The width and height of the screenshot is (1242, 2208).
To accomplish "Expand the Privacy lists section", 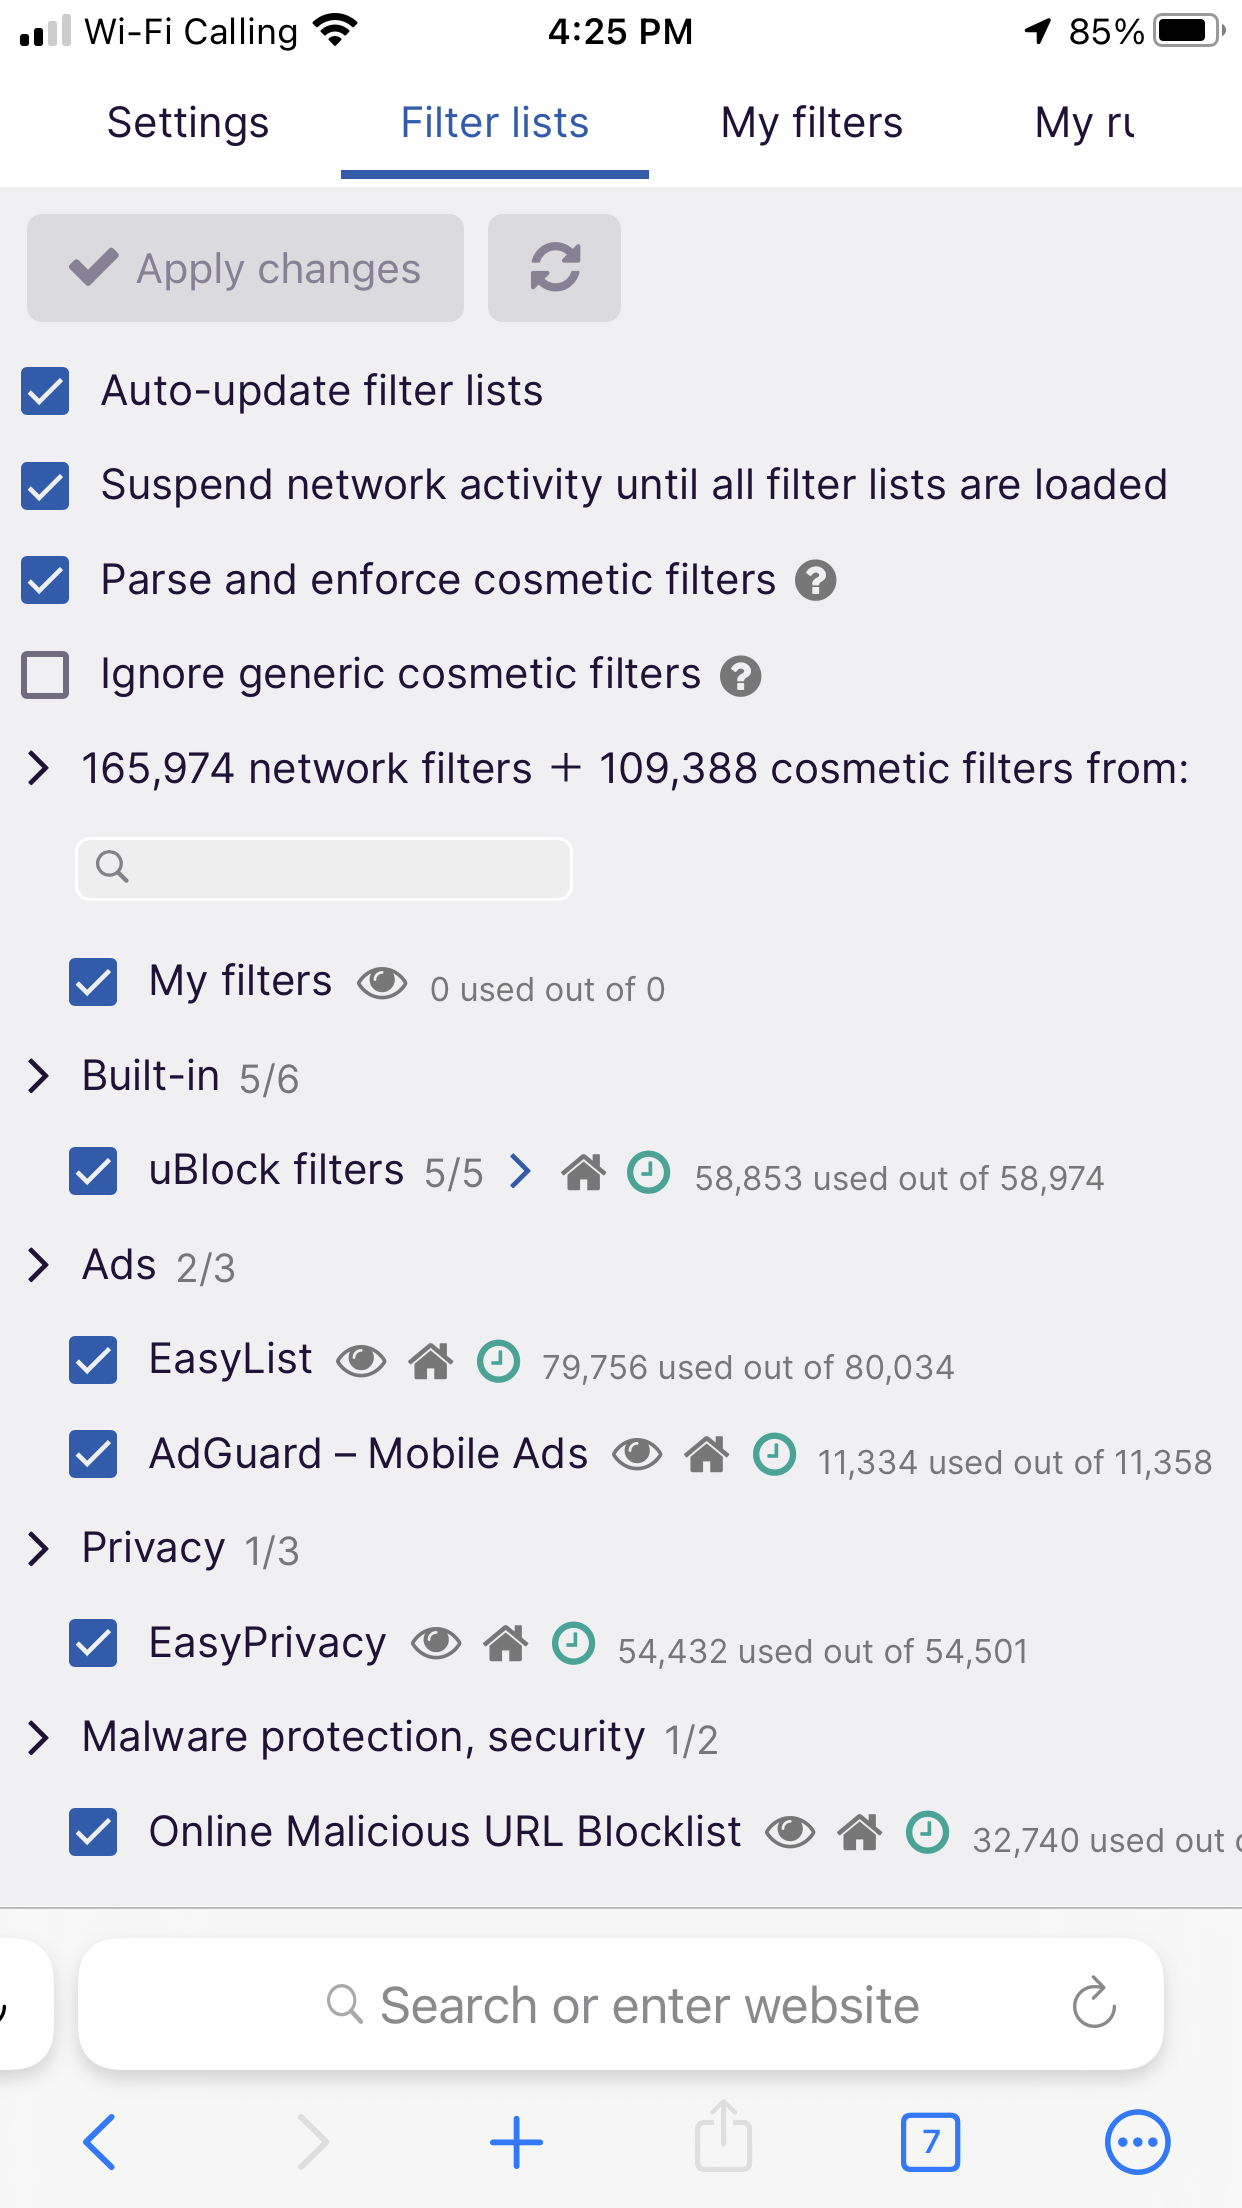I will click(x=39, y=1548).
